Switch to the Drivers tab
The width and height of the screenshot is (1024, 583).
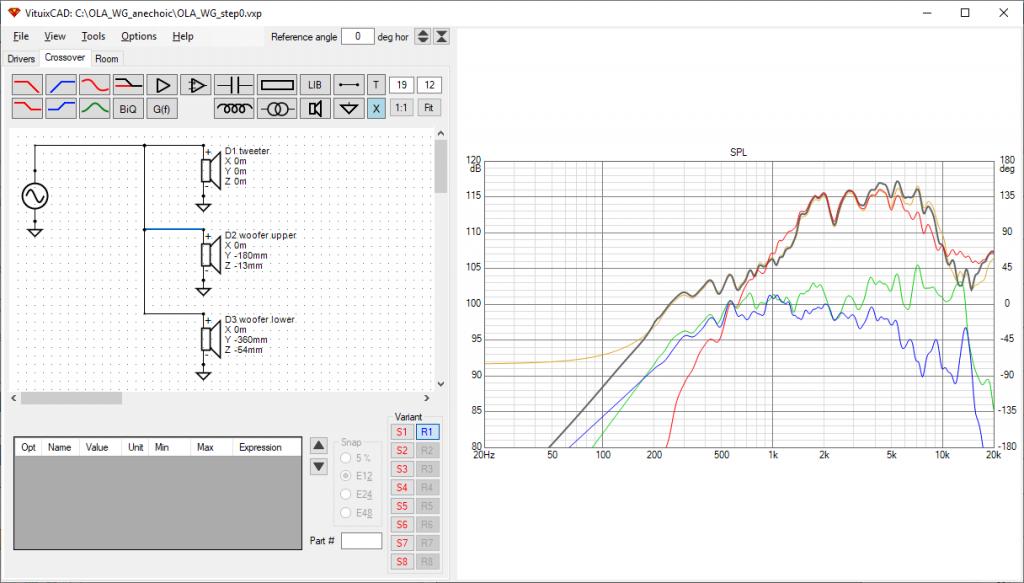[21, 59]
